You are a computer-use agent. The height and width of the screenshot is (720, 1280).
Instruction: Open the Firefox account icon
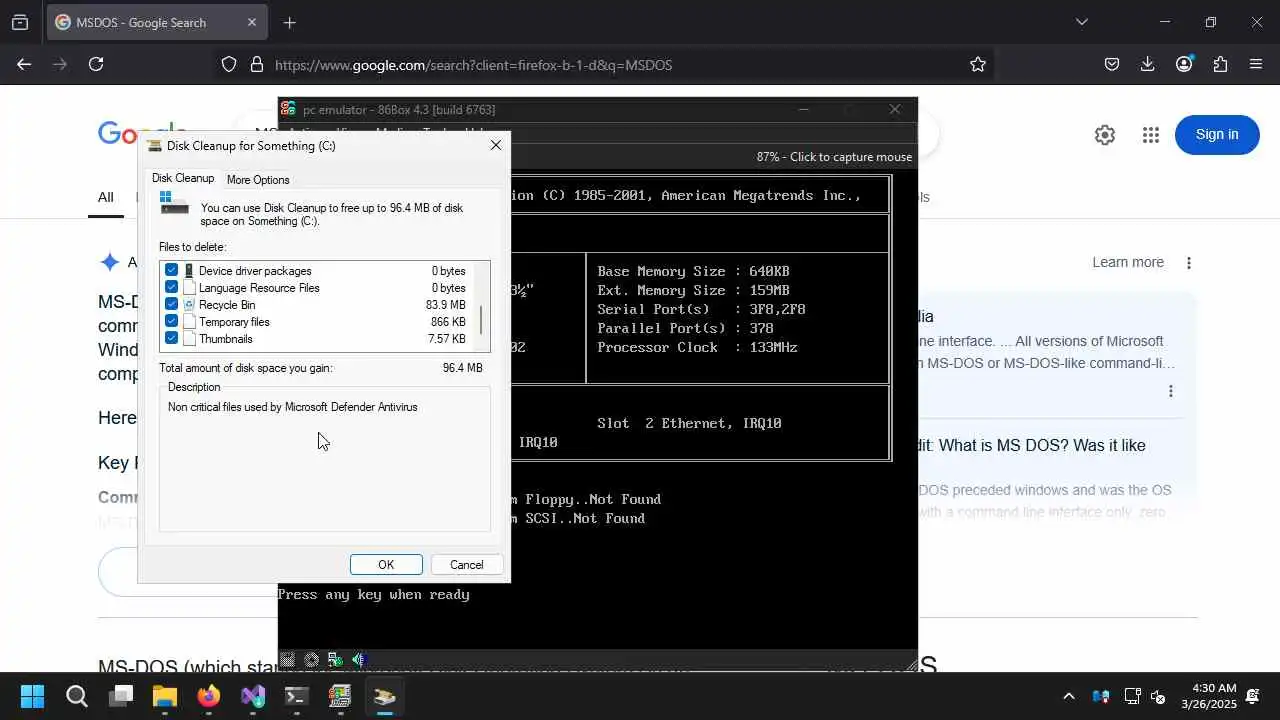(x=1185, y=64)
